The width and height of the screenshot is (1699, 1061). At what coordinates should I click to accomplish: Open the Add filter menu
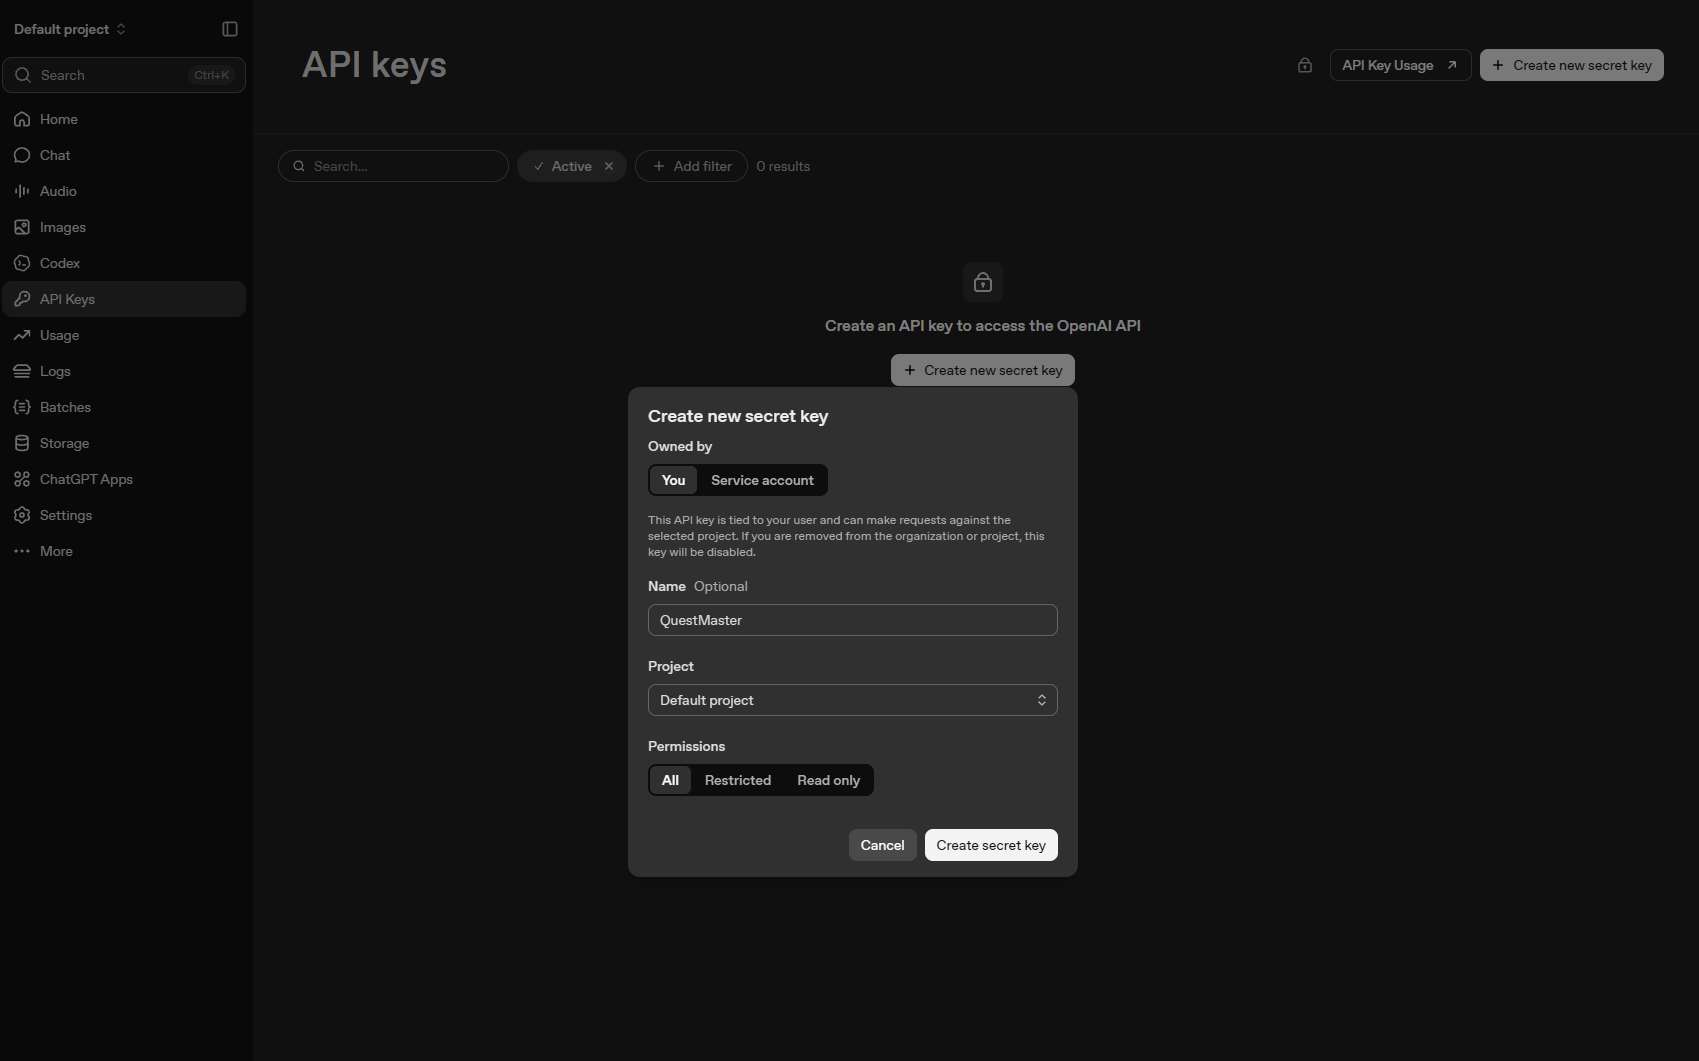[691, 166]
